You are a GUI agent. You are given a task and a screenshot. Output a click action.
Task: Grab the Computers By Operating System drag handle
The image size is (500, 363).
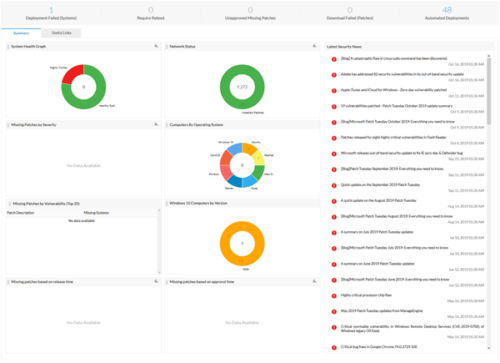click(x=167, y=125)
